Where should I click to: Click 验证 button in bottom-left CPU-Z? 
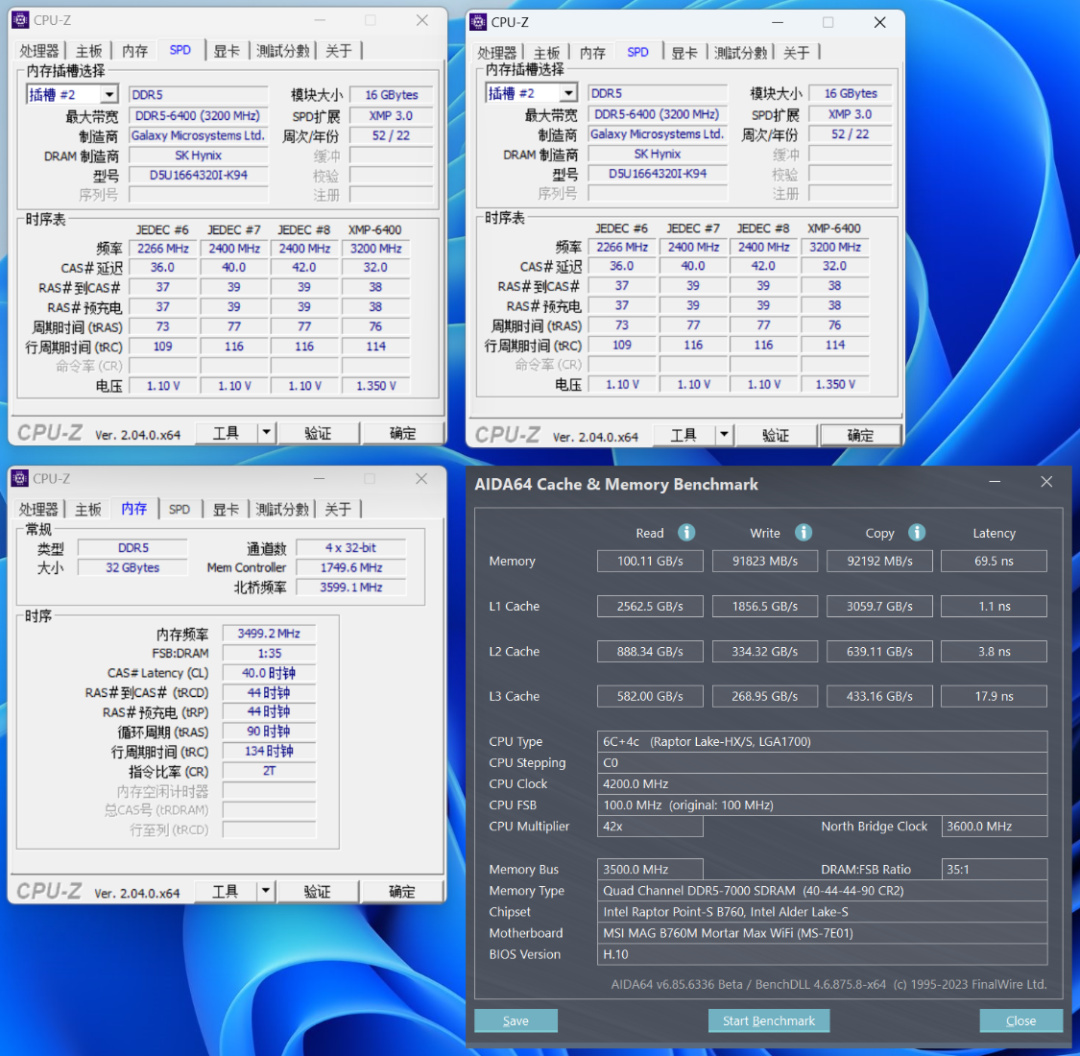tap(317, 891)
